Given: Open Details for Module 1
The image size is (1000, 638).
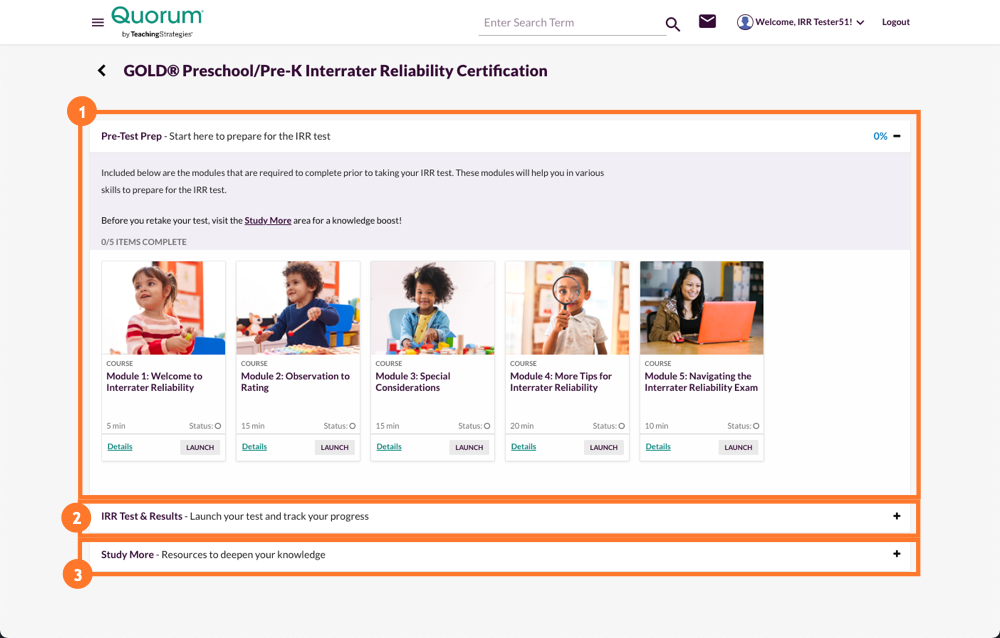Looking at the screenshot, I should tap(119, 446).
